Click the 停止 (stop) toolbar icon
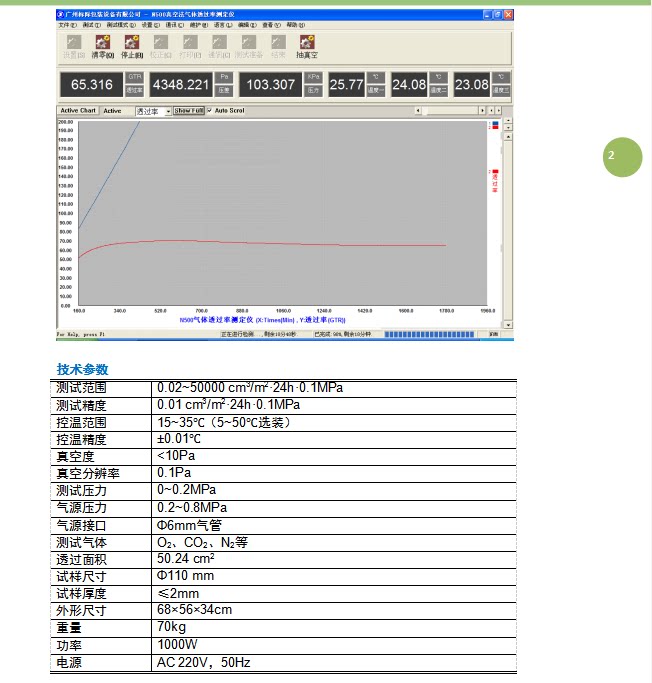 pos(132,42)
